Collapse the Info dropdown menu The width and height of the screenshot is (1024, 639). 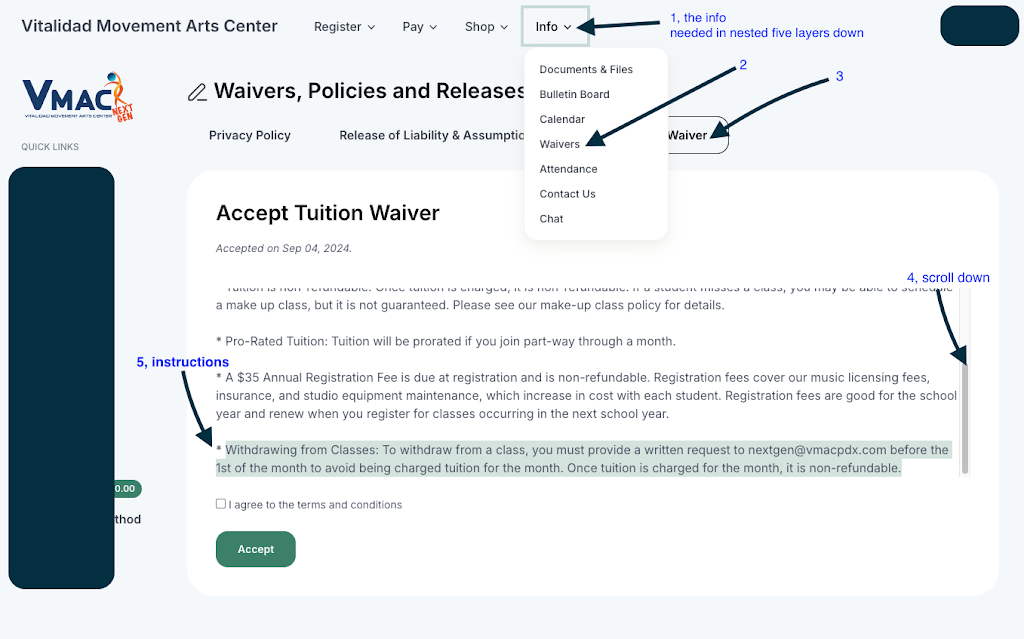click(554, 27)
